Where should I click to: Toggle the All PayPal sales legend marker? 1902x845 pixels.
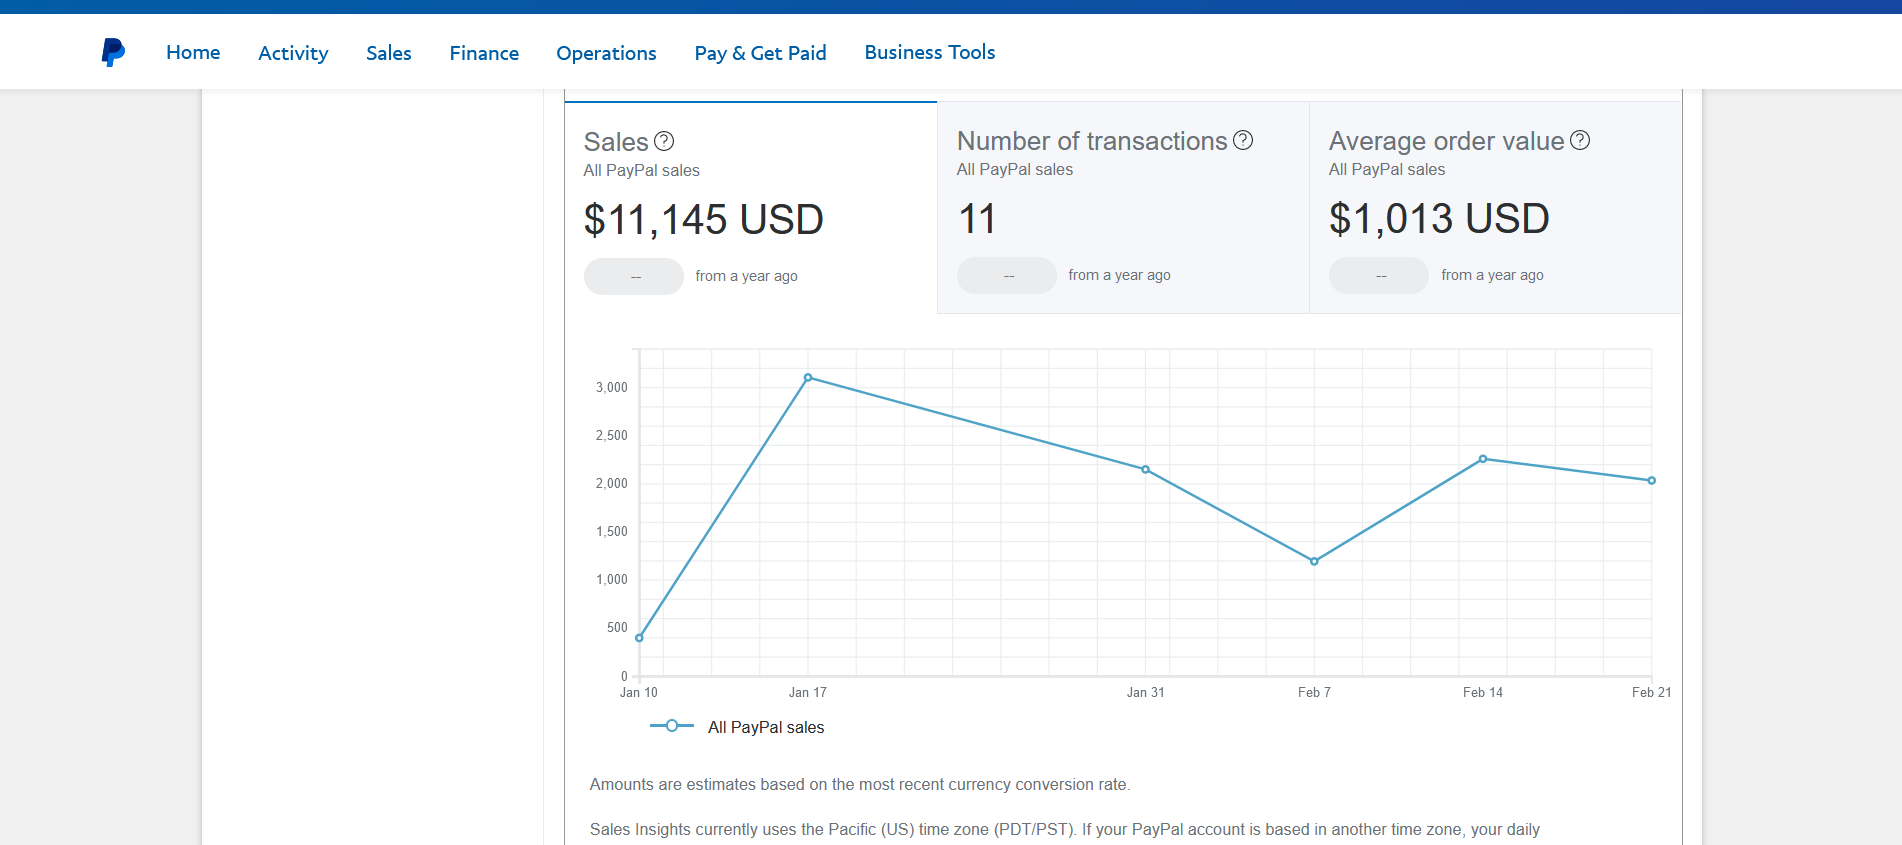[672, 726]
